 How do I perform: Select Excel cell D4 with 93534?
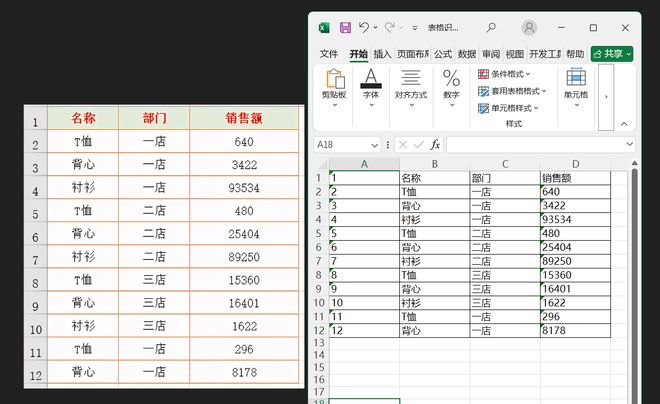click(575, 219)
